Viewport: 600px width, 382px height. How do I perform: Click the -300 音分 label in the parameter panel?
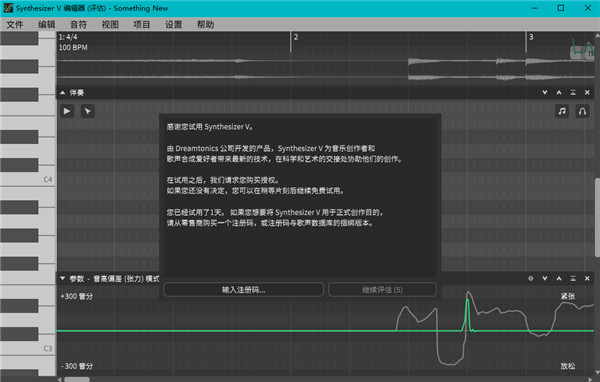tap(77, 366)
